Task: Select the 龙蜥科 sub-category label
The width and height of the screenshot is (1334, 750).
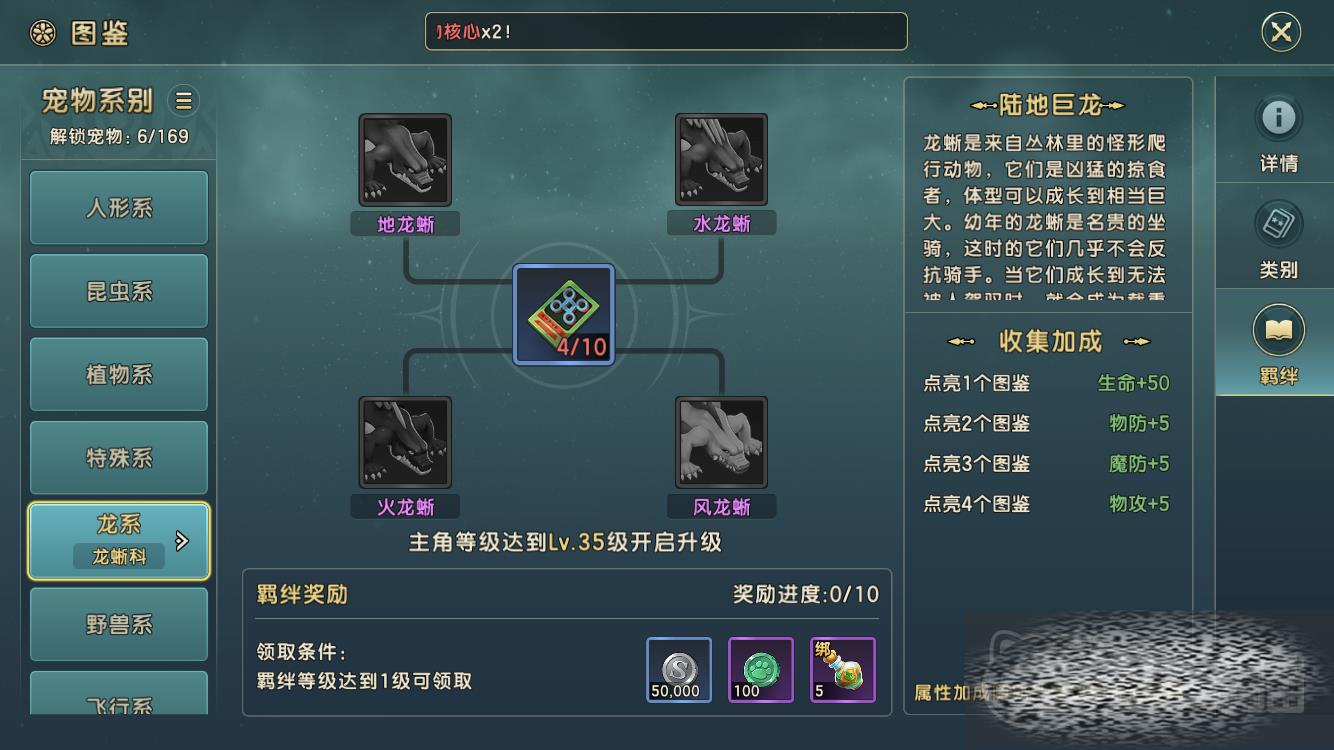Action: point(119,557)
